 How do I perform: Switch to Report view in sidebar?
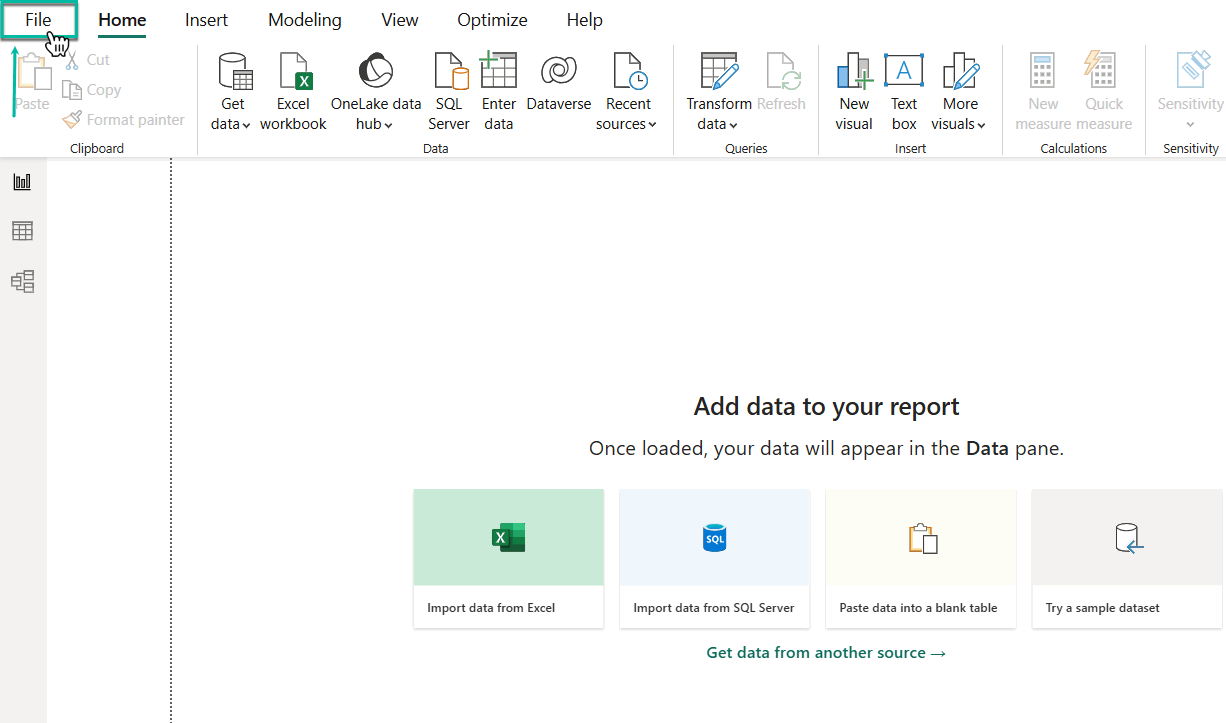pyautogui.click(x=22, y=181)
